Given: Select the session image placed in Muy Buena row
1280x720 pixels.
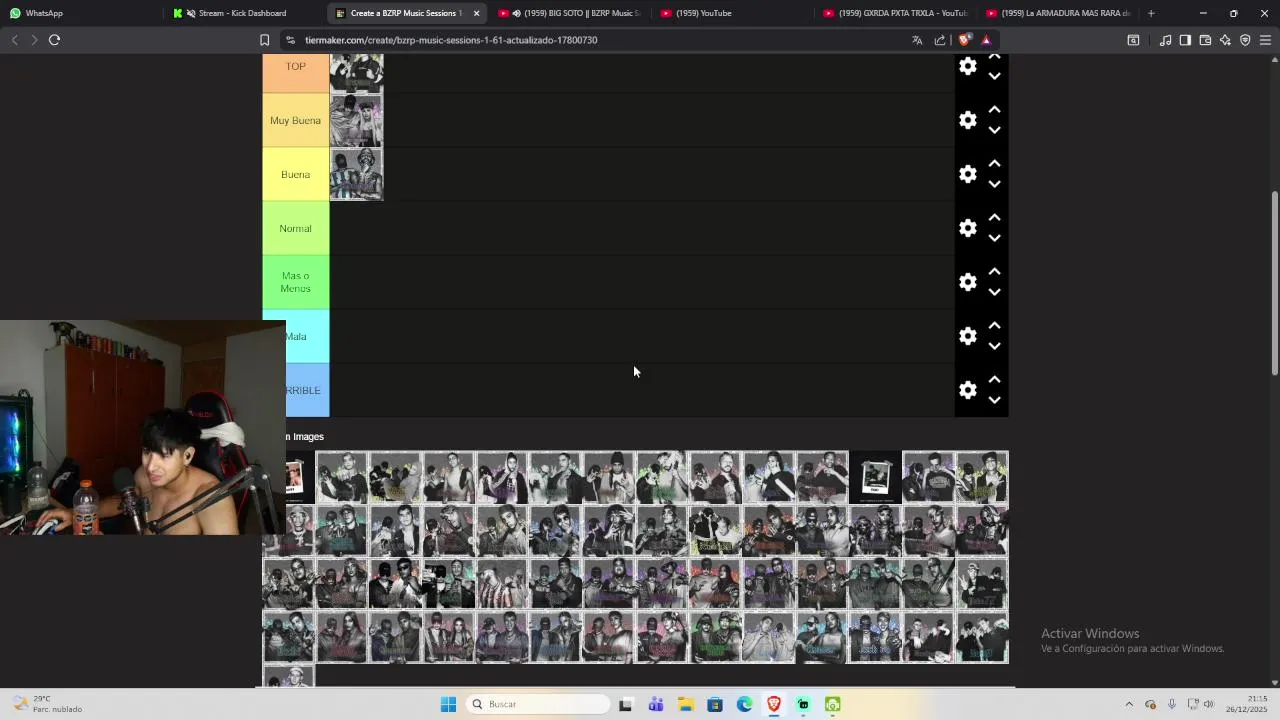Looking at the screenshot, I should (356, 120).
